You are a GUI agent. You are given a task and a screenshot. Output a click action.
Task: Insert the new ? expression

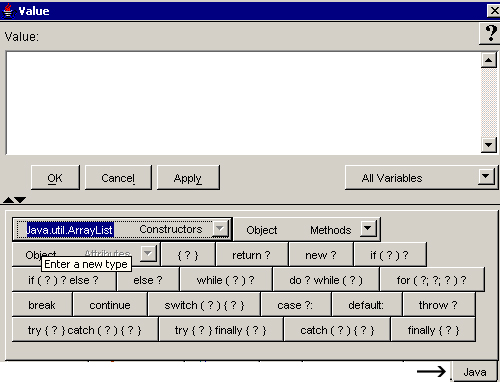coord(321,255)
